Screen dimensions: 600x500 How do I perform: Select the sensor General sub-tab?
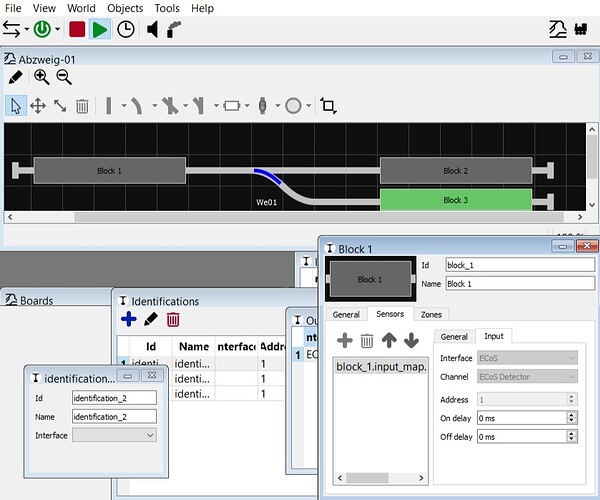point(454,337)
